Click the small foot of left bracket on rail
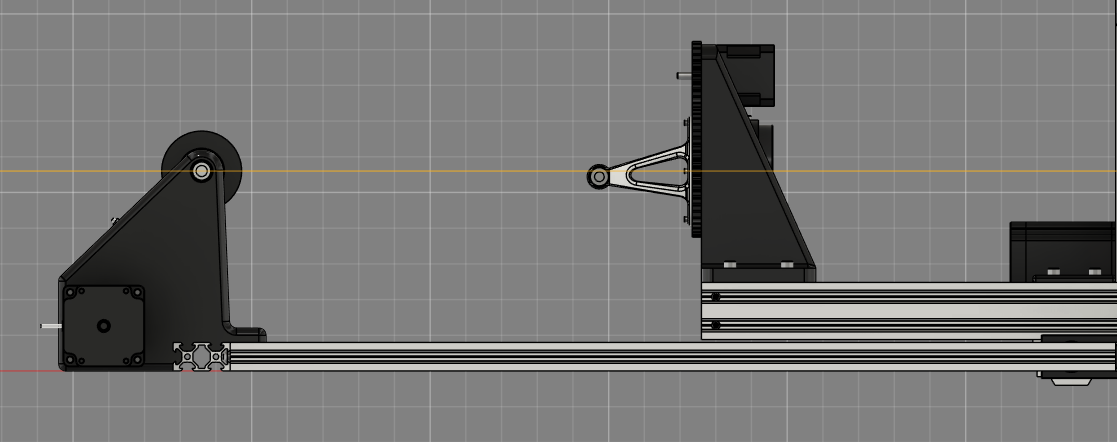1117x442 pixels. click(x=248, y=334)
